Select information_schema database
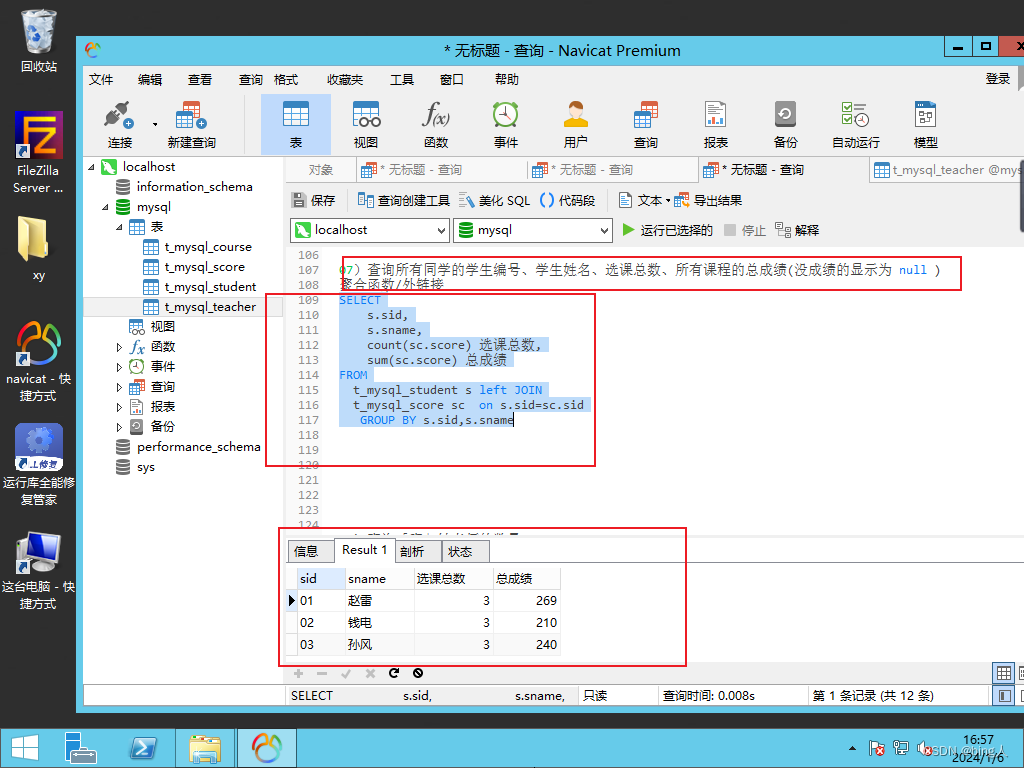This screenshot has width=1024, height=768. (185, 187)
